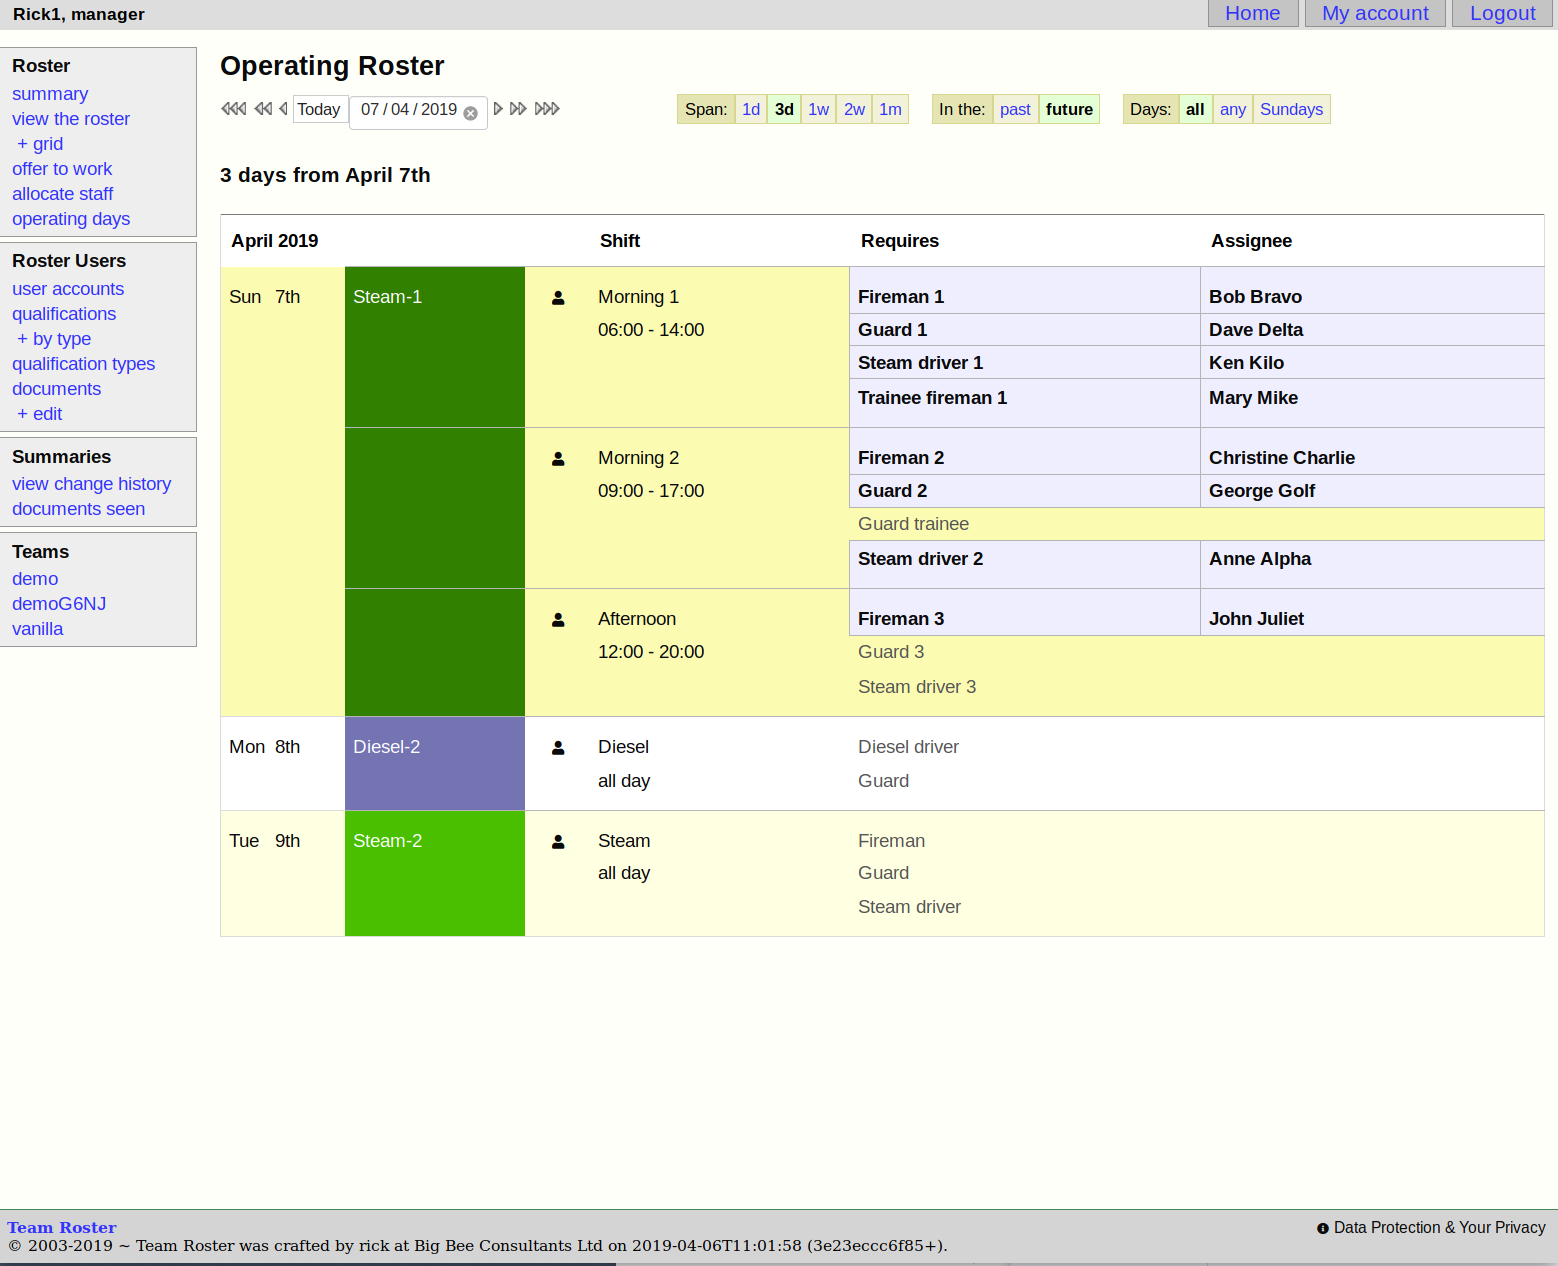Step back with the single-left arrow
The width and height of the screenshot is (1558, 1266).
283,109
